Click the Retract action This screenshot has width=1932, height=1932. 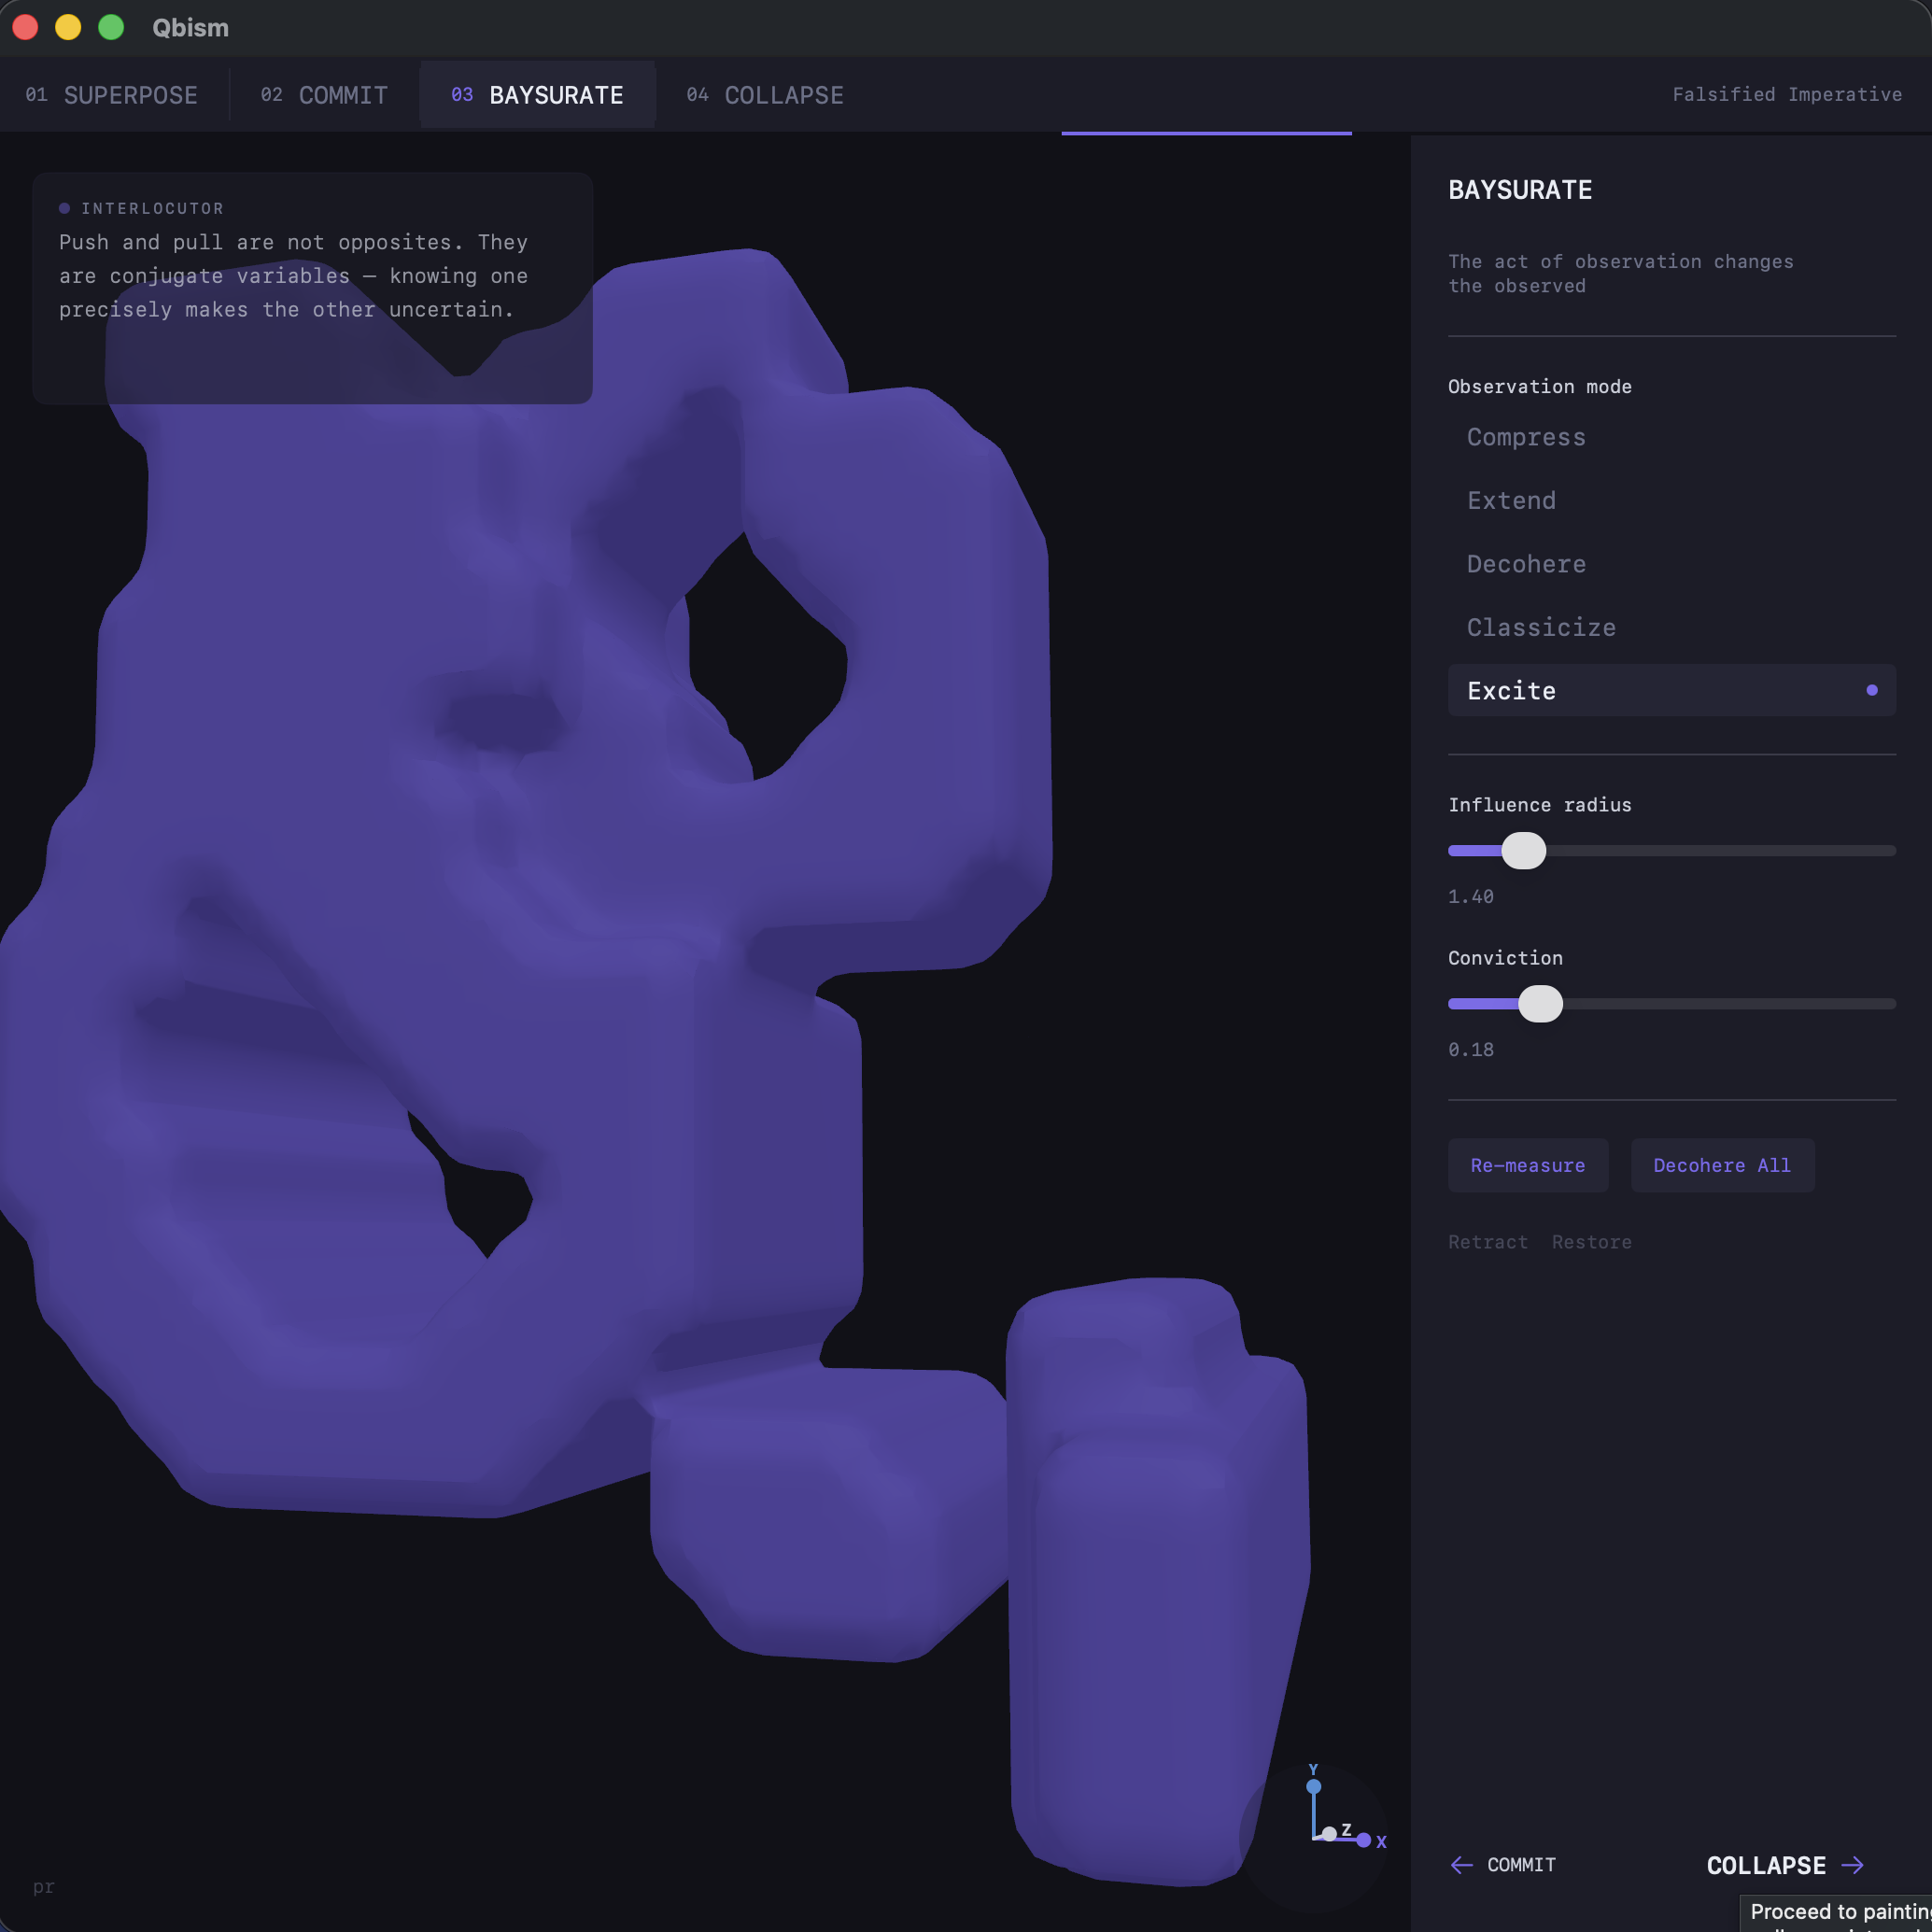tap(1488, 1241)
